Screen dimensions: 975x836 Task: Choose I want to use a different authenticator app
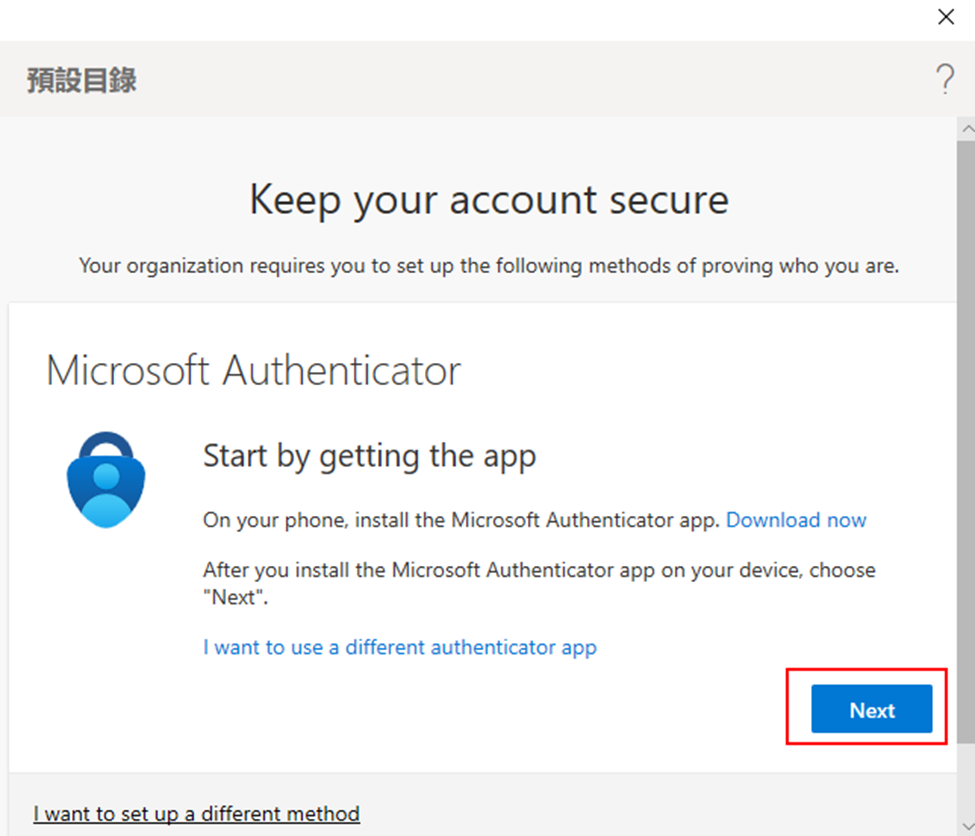pyautogui.click(x=400, y=648)
